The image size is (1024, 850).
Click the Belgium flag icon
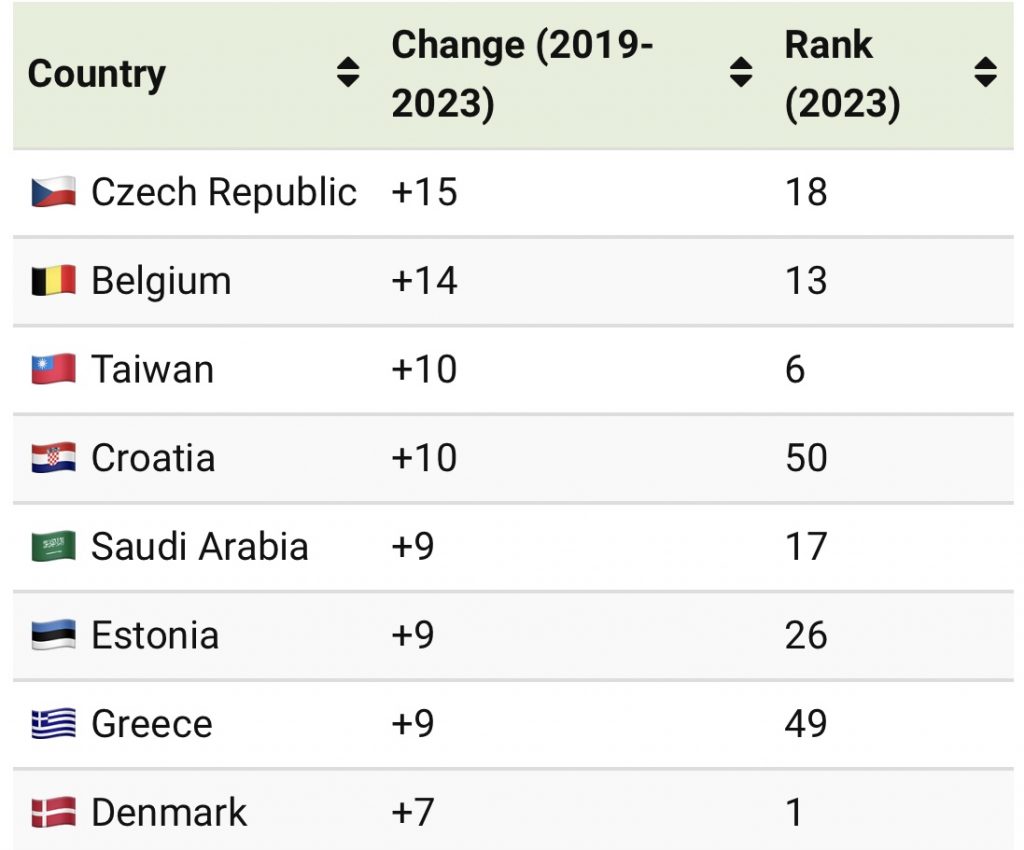click(x=53, y=281)
